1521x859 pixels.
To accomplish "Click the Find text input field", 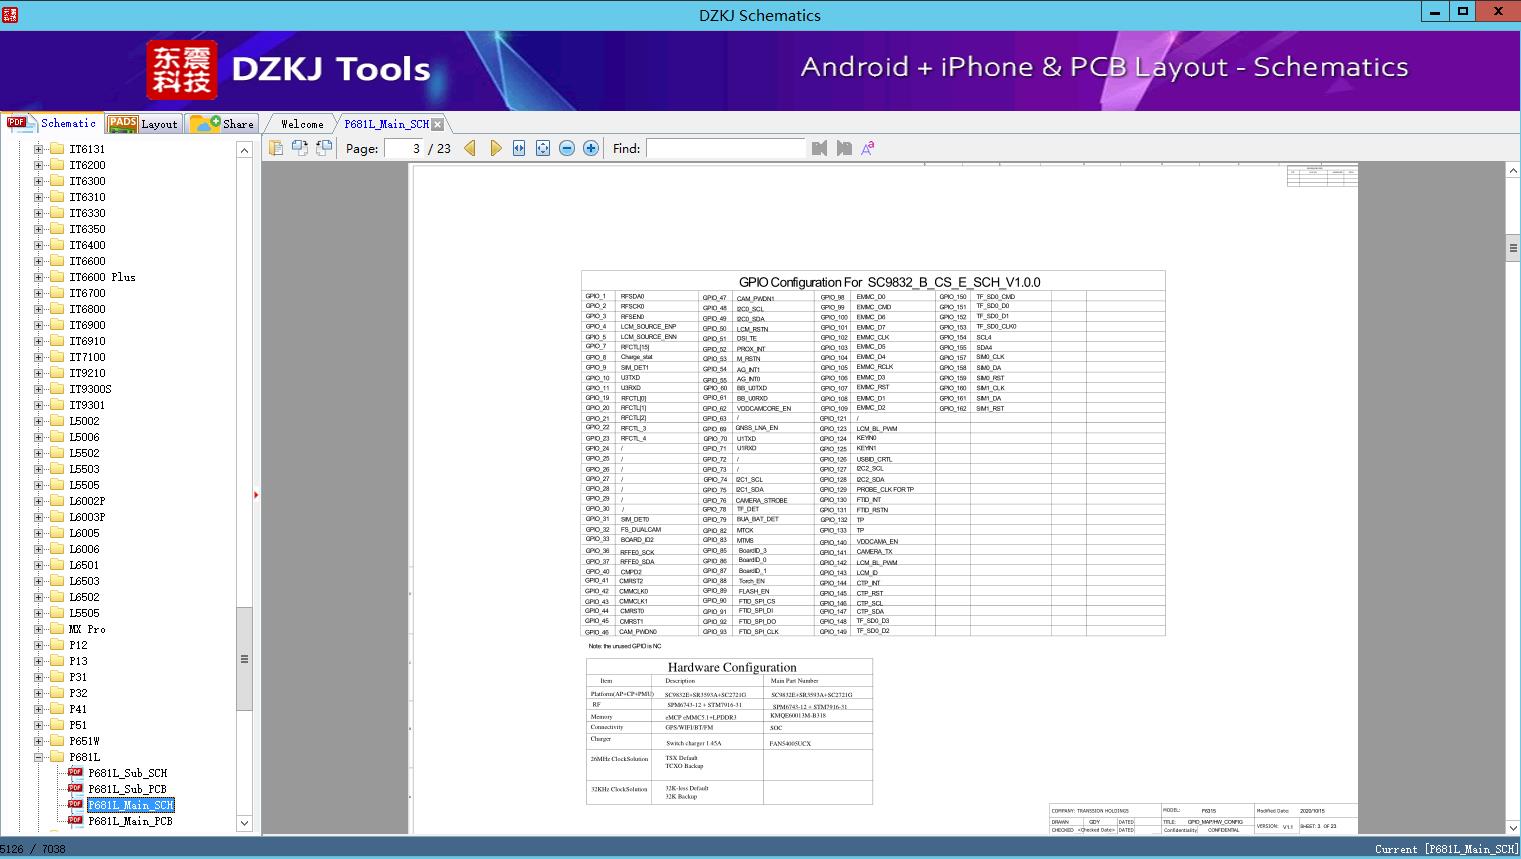I will point(726,148).
